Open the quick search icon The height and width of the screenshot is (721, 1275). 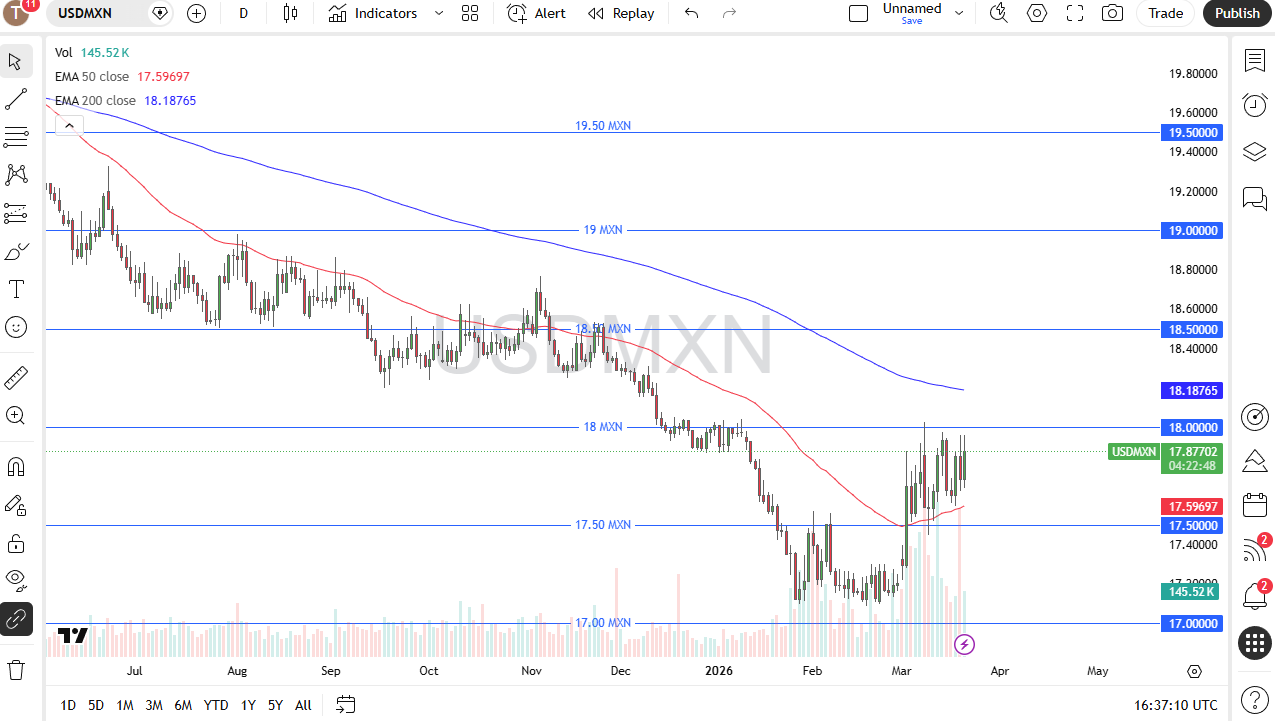(x=998, y=13)
